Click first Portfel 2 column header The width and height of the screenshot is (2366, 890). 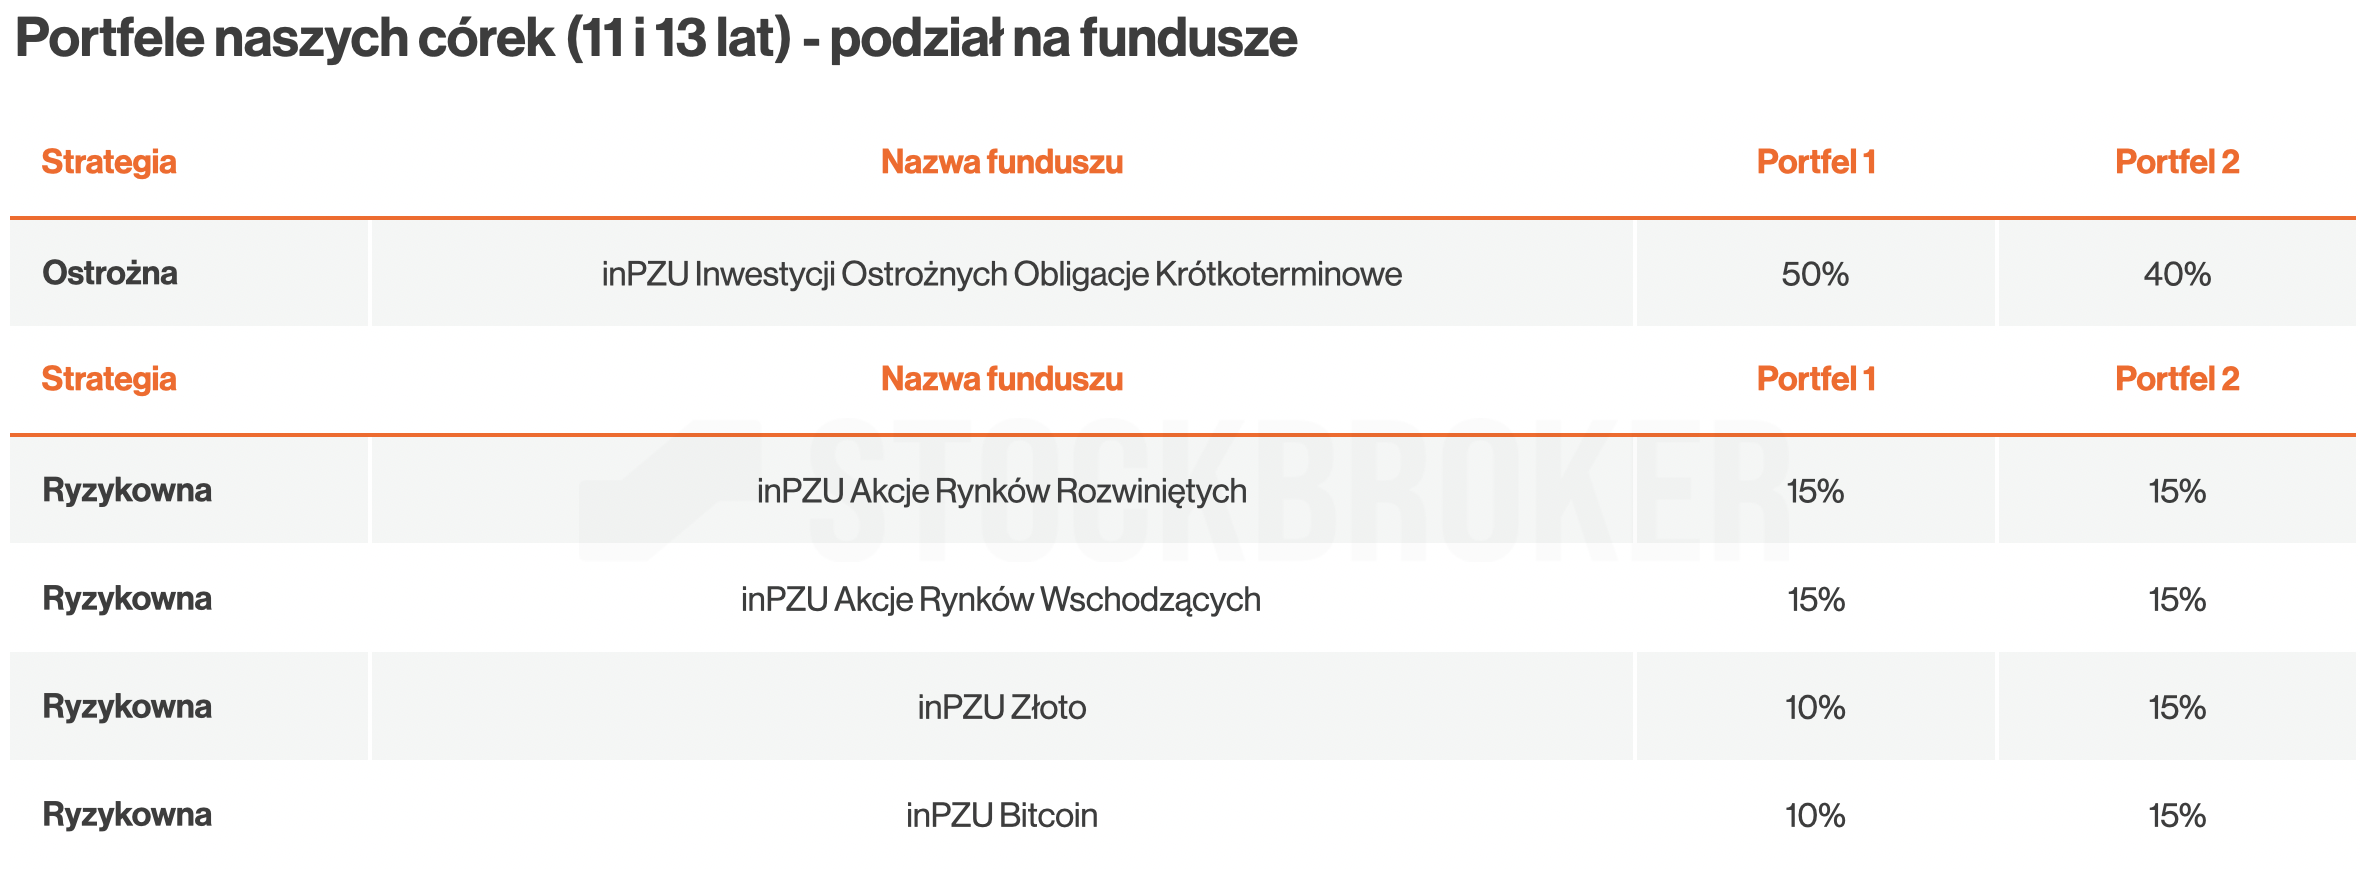(x=2177, y=162)
